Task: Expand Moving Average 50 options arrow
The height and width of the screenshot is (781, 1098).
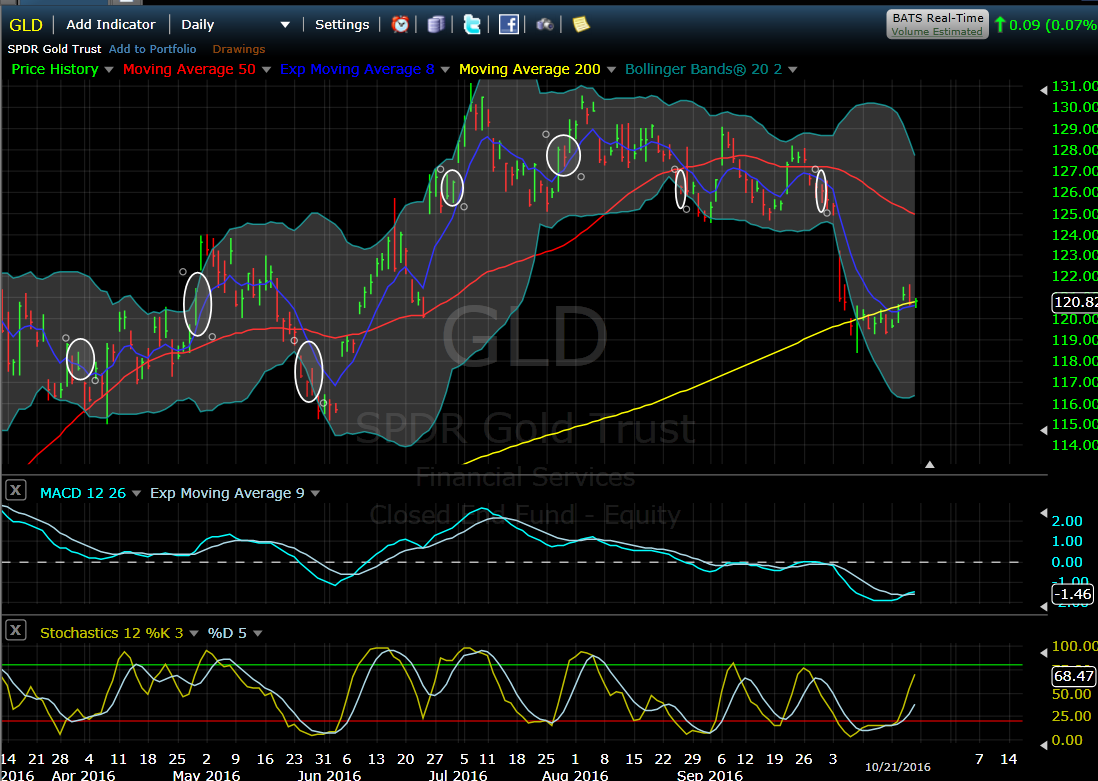Action: [266, 70]
